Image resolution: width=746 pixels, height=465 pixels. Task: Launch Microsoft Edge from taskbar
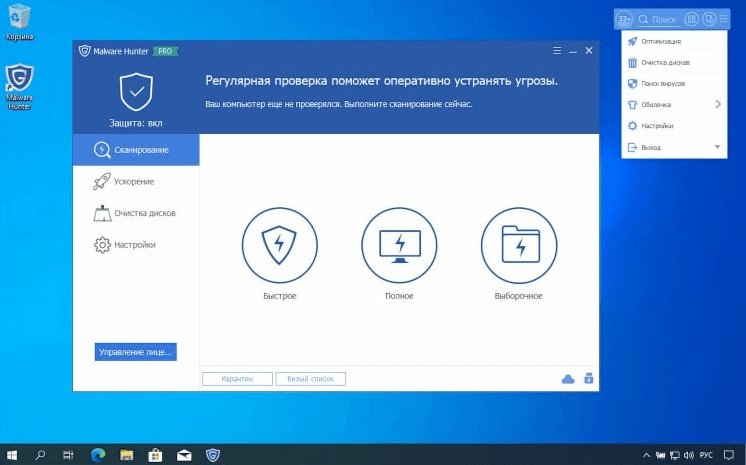point(98,455)
